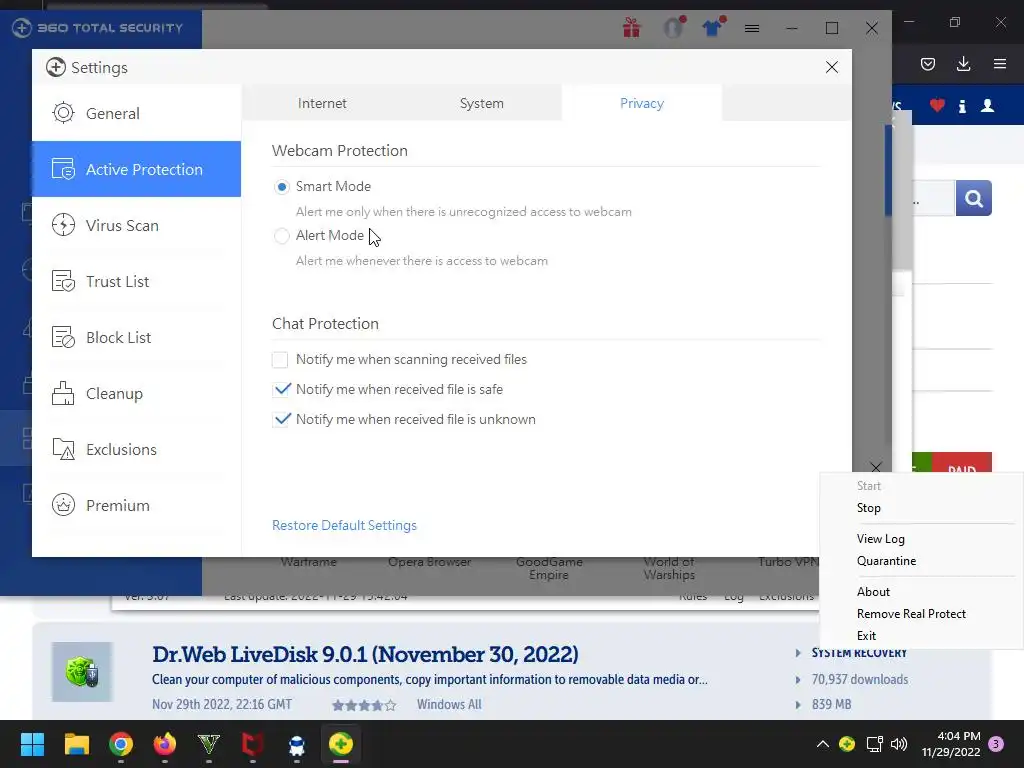Screen dimensions: 1024x768
Task: Click the browser pocket shield icon
Action: click(927, 64)
